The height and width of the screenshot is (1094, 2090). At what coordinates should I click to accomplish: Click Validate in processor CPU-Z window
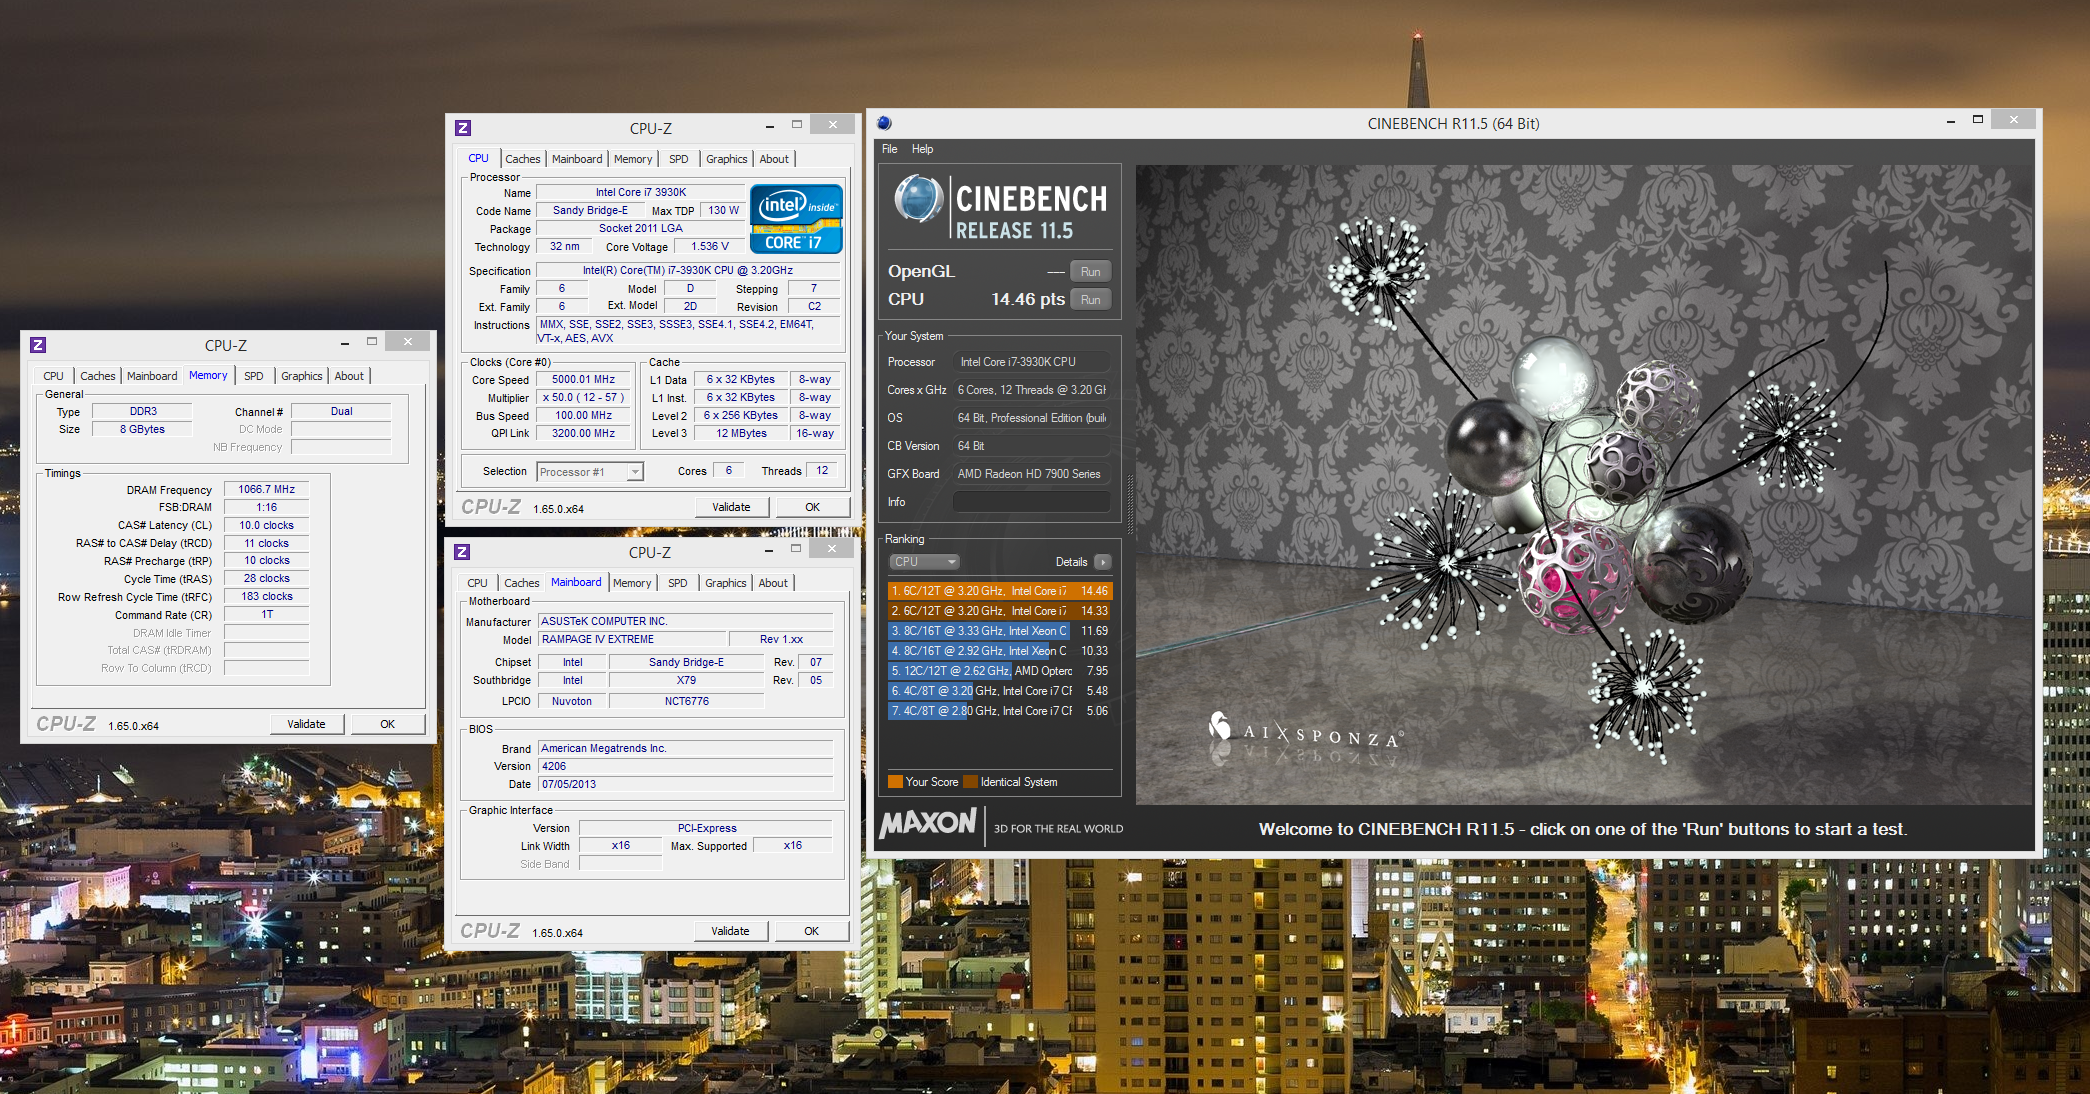tap(731, 507)
